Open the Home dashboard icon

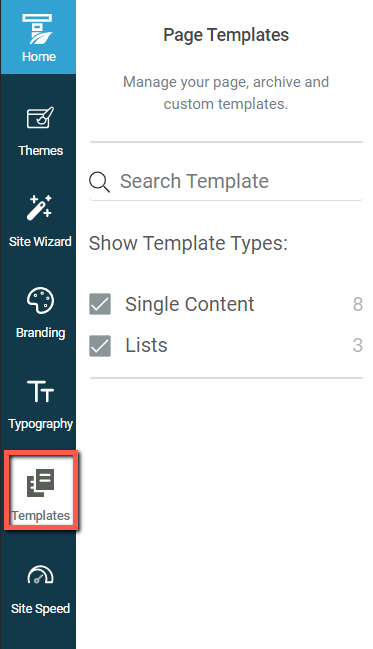[38, 29]
